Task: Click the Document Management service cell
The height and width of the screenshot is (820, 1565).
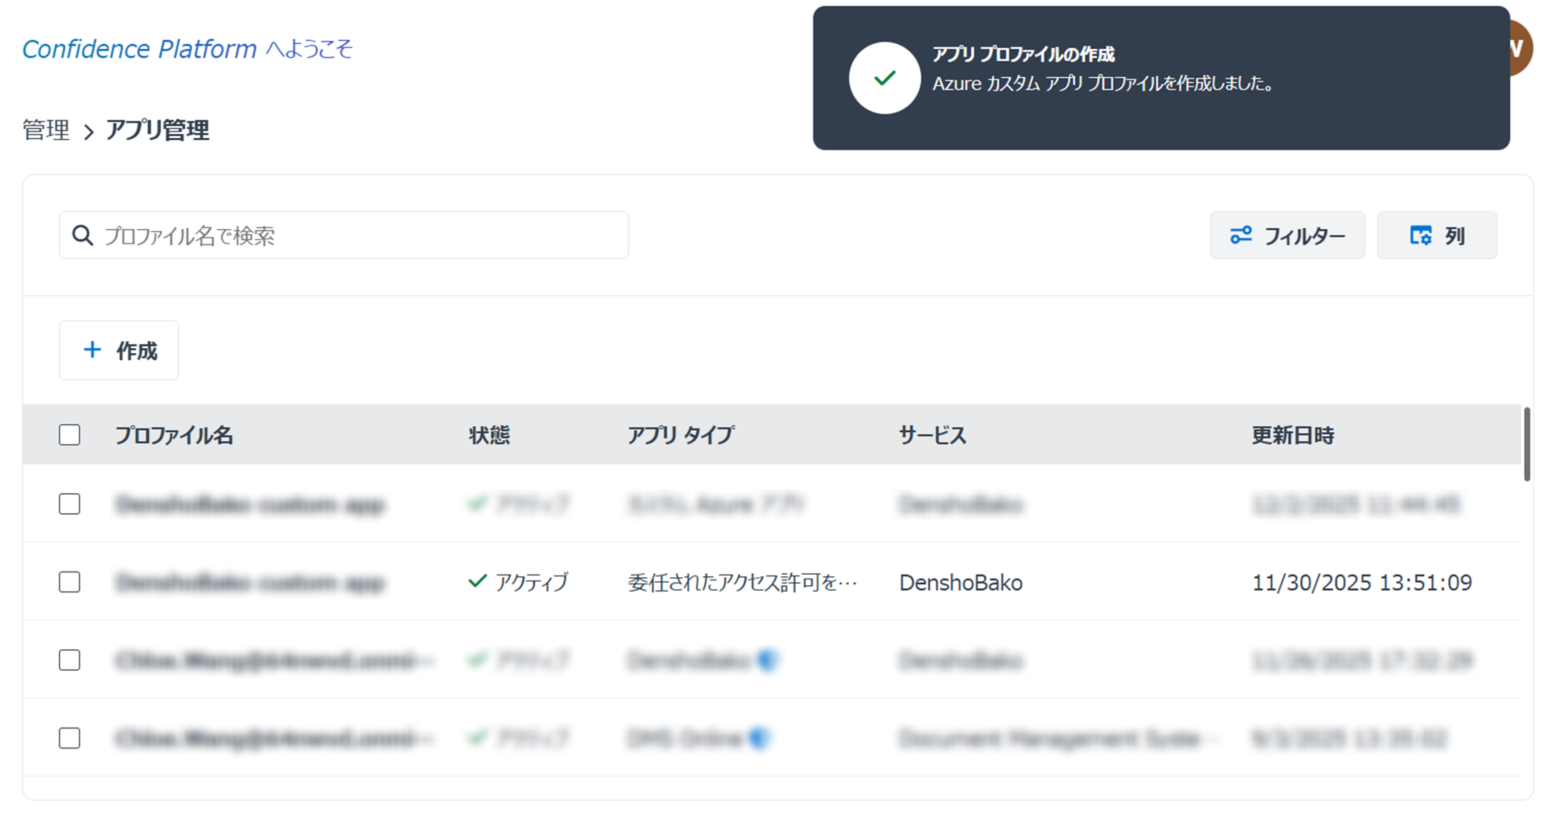Action: [x=1059, y=738]
